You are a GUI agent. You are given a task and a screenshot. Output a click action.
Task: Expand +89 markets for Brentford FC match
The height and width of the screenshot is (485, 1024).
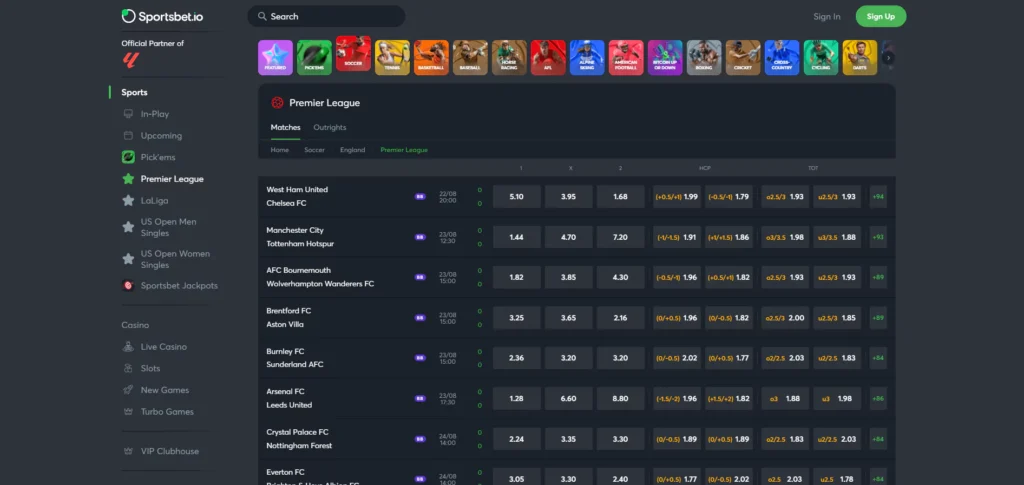pos(878,318)
